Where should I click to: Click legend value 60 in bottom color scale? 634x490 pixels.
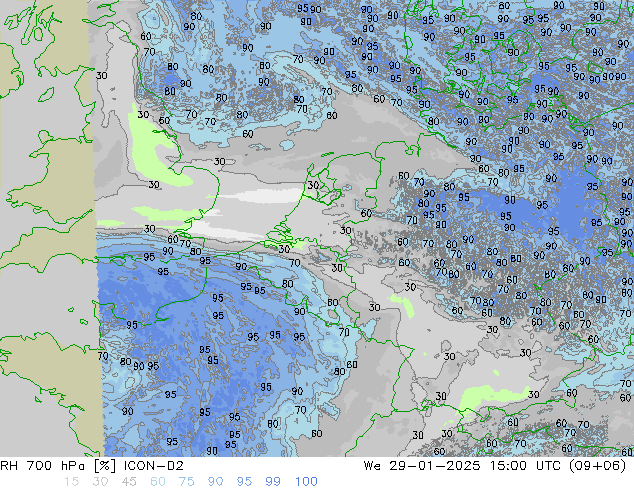[x=158, y=482]
